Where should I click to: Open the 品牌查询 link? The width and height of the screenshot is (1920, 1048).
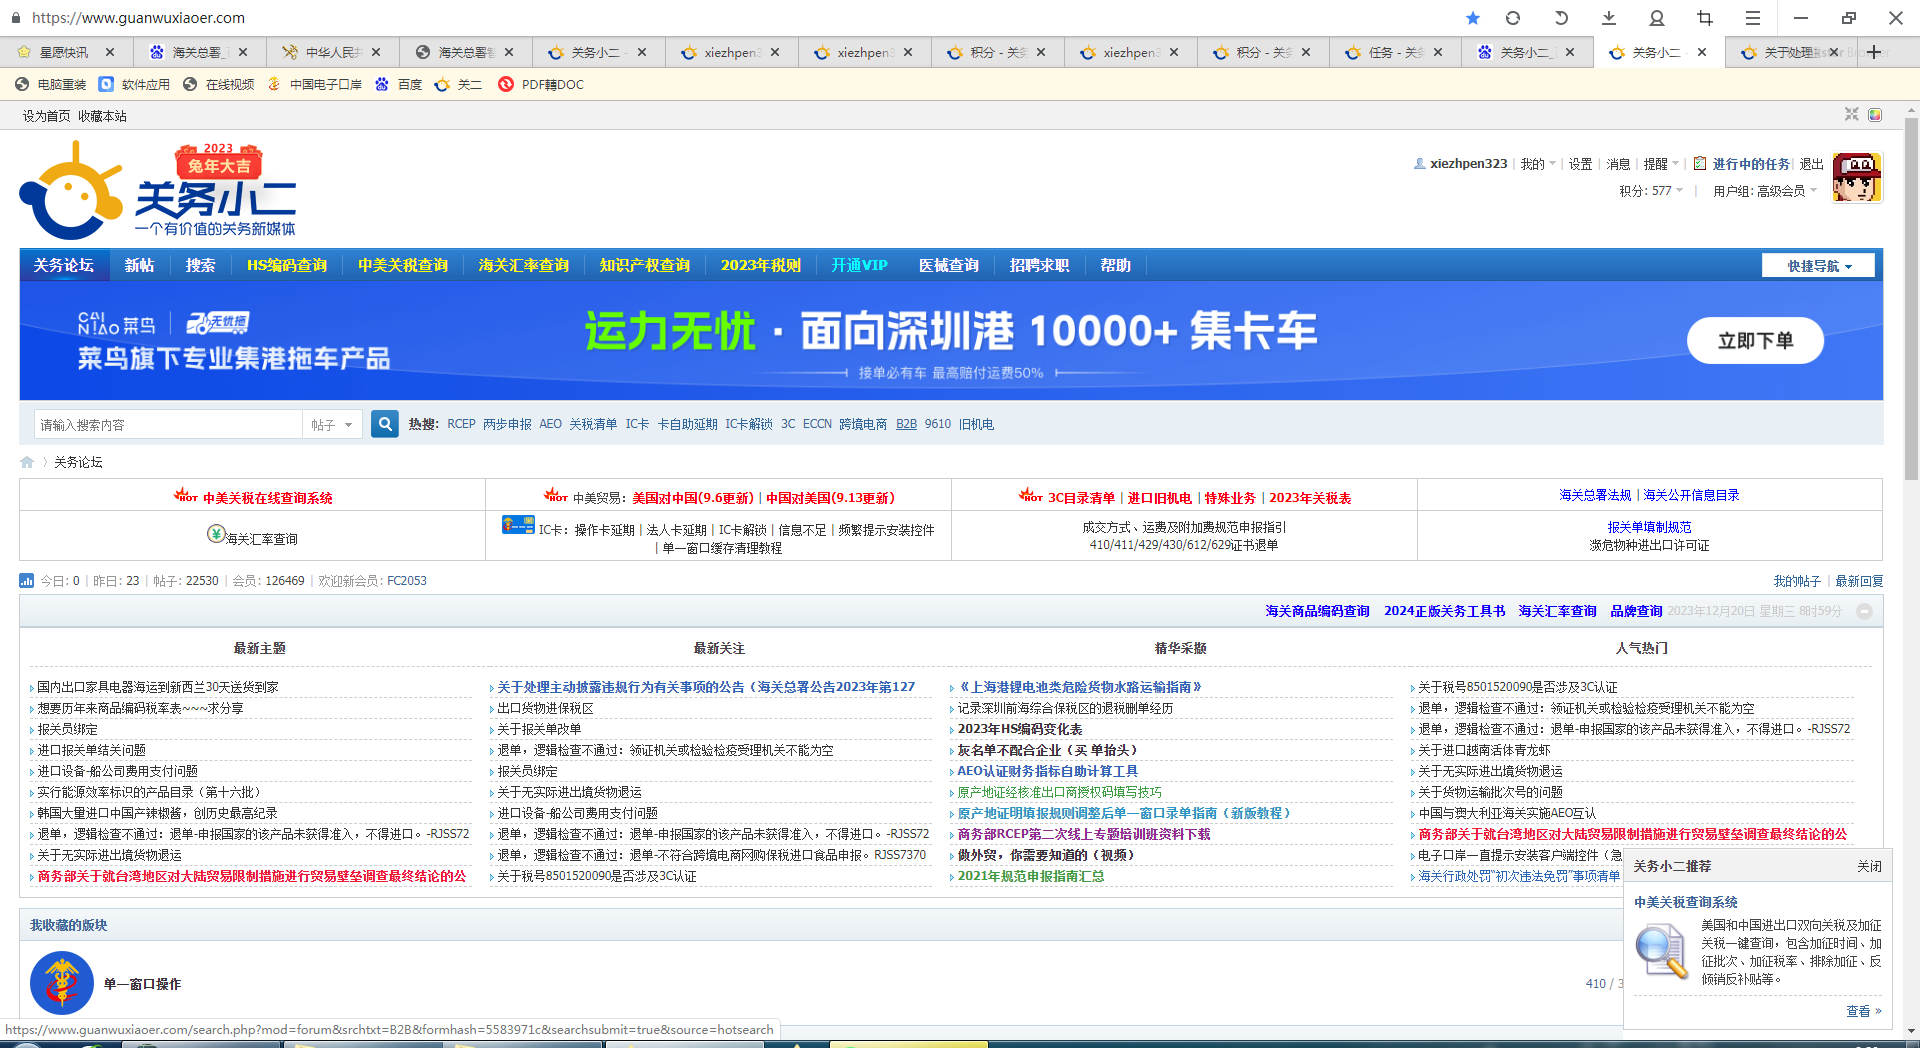tap(1636, 611)
